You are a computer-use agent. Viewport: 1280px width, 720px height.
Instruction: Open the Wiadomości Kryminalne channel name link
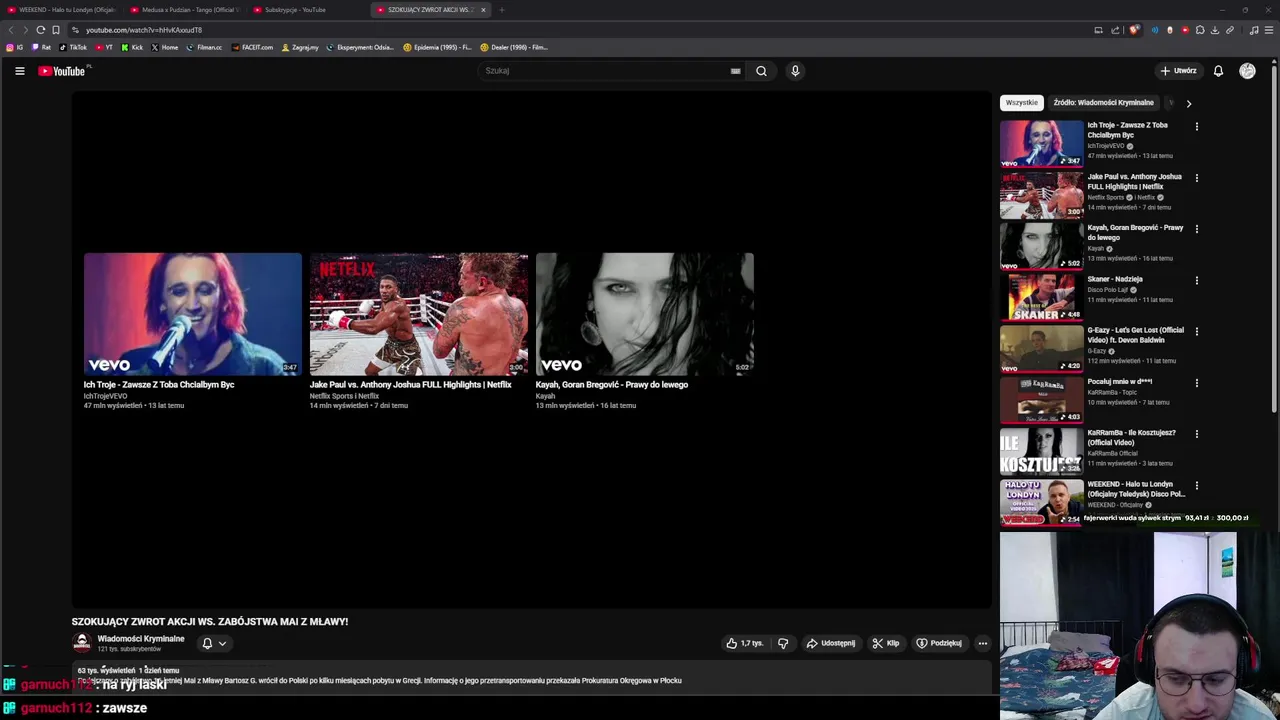tap(141, 639)
